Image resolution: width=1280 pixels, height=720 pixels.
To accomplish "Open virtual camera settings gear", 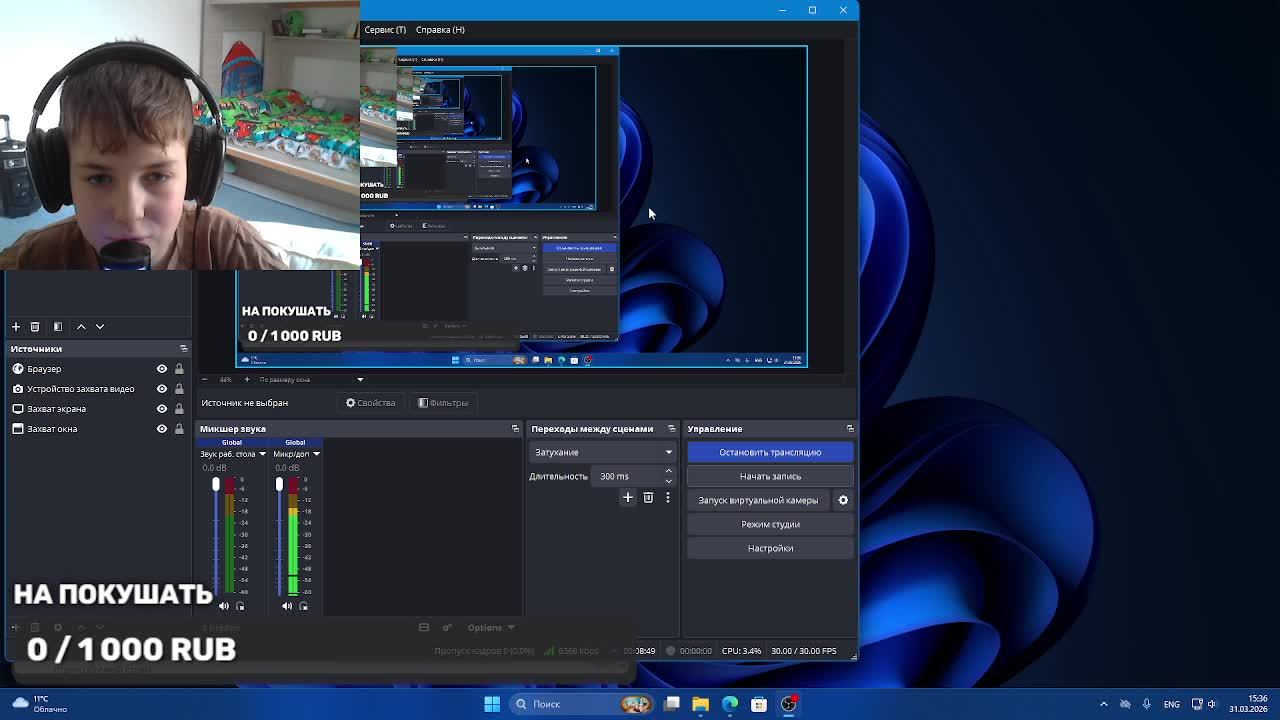I will click(x=843, y=500).
